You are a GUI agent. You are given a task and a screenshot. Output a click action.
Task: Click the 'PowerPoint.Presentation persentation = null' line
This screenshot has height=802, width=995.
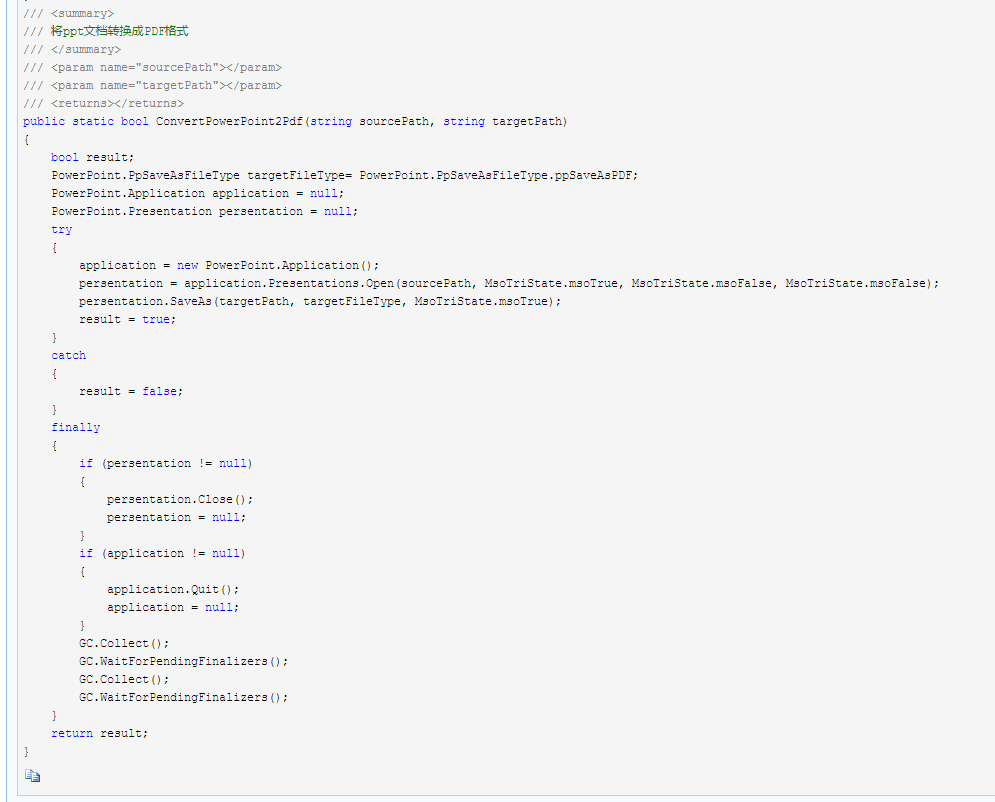coord(205,211)
